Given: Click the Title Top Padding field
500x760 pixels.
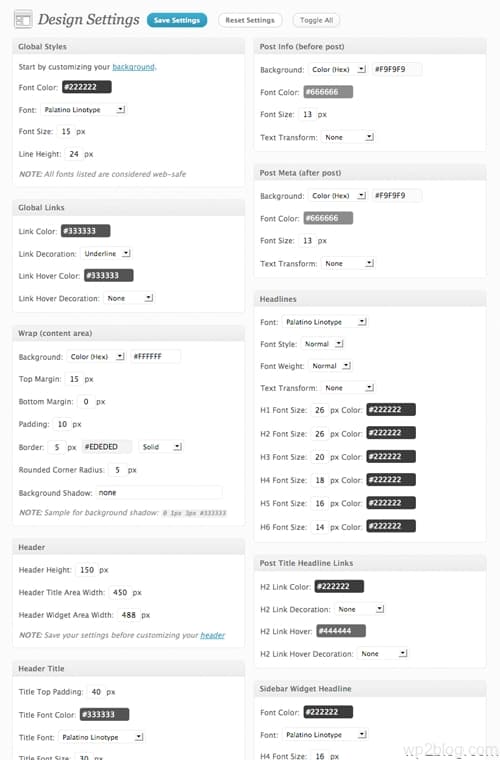Looking at the screenshot, I should pos(96,692).
